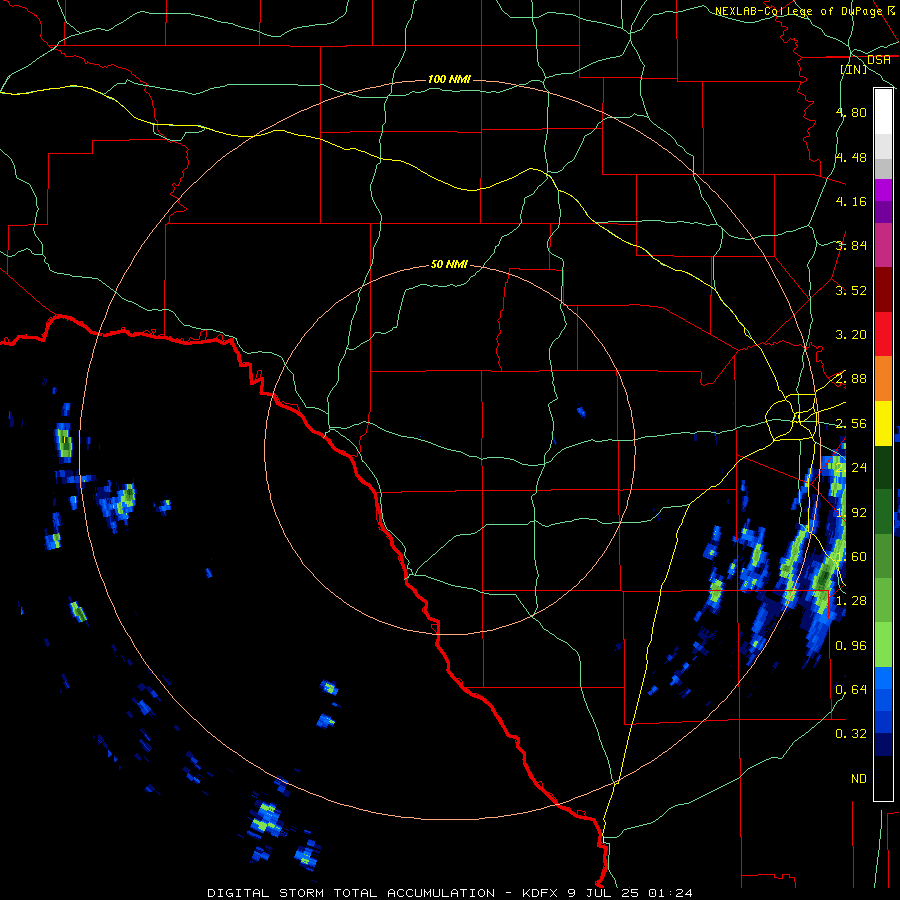Screen dimensions: 900x900
Task: Select the 1.28 legend value
Action: [851, 601]
